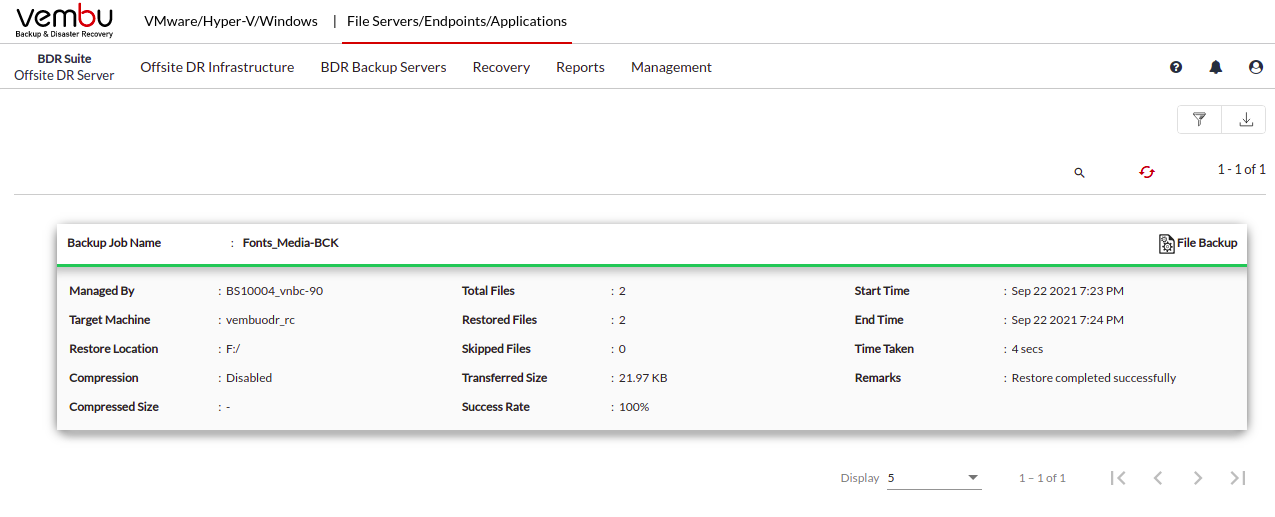Open the Reports menu

pos(580,67)
